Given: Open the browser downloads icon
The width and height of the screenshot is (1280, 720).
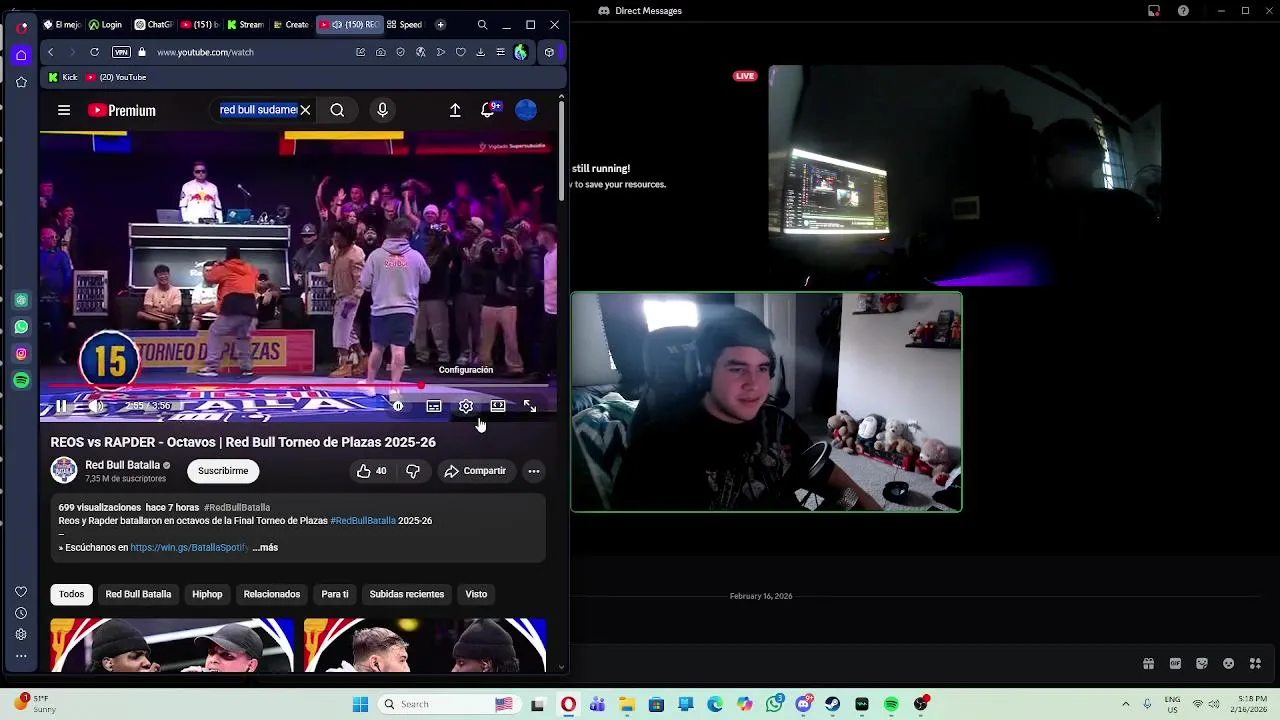Looking at the screenshot, I should (481, 52).
